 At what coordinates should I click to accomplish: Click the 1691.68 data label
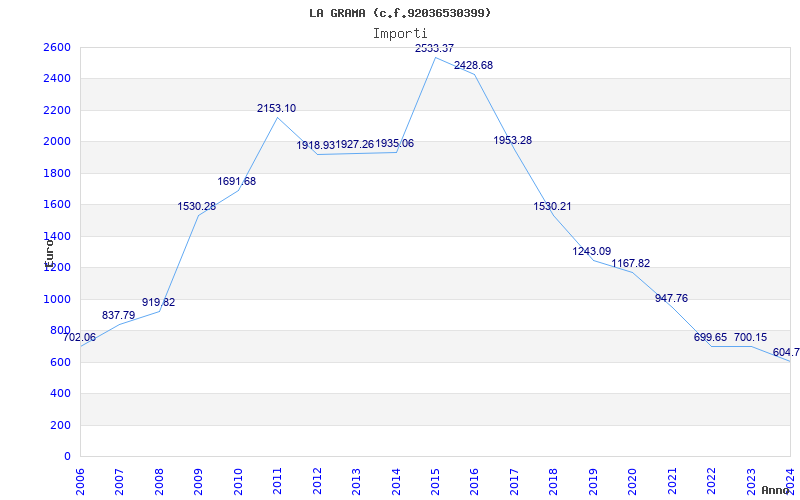point(237,181)
